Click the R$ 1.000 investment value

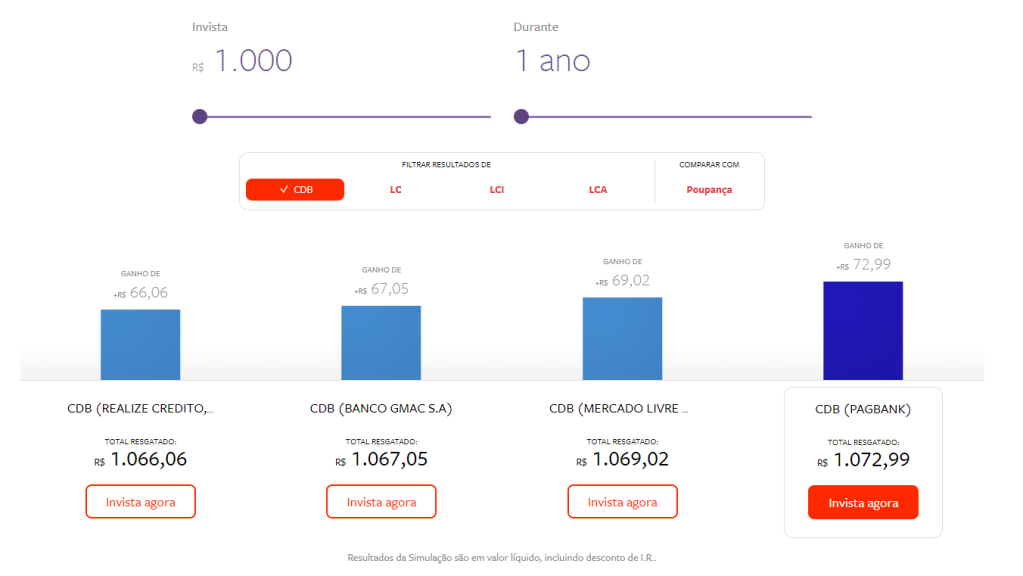(253, 61)
